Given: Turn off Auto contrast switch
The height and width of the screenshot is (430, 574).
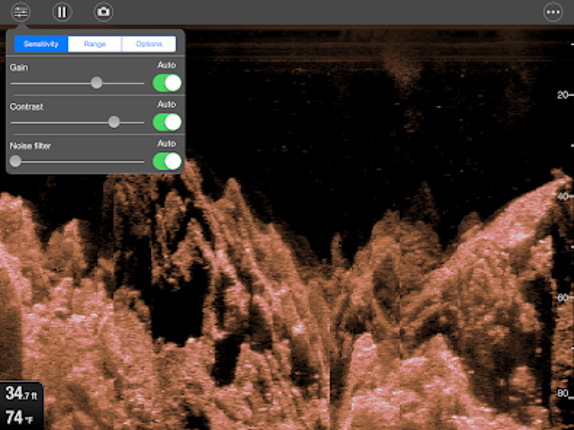Looking at the screenshot, I should 167,122.
